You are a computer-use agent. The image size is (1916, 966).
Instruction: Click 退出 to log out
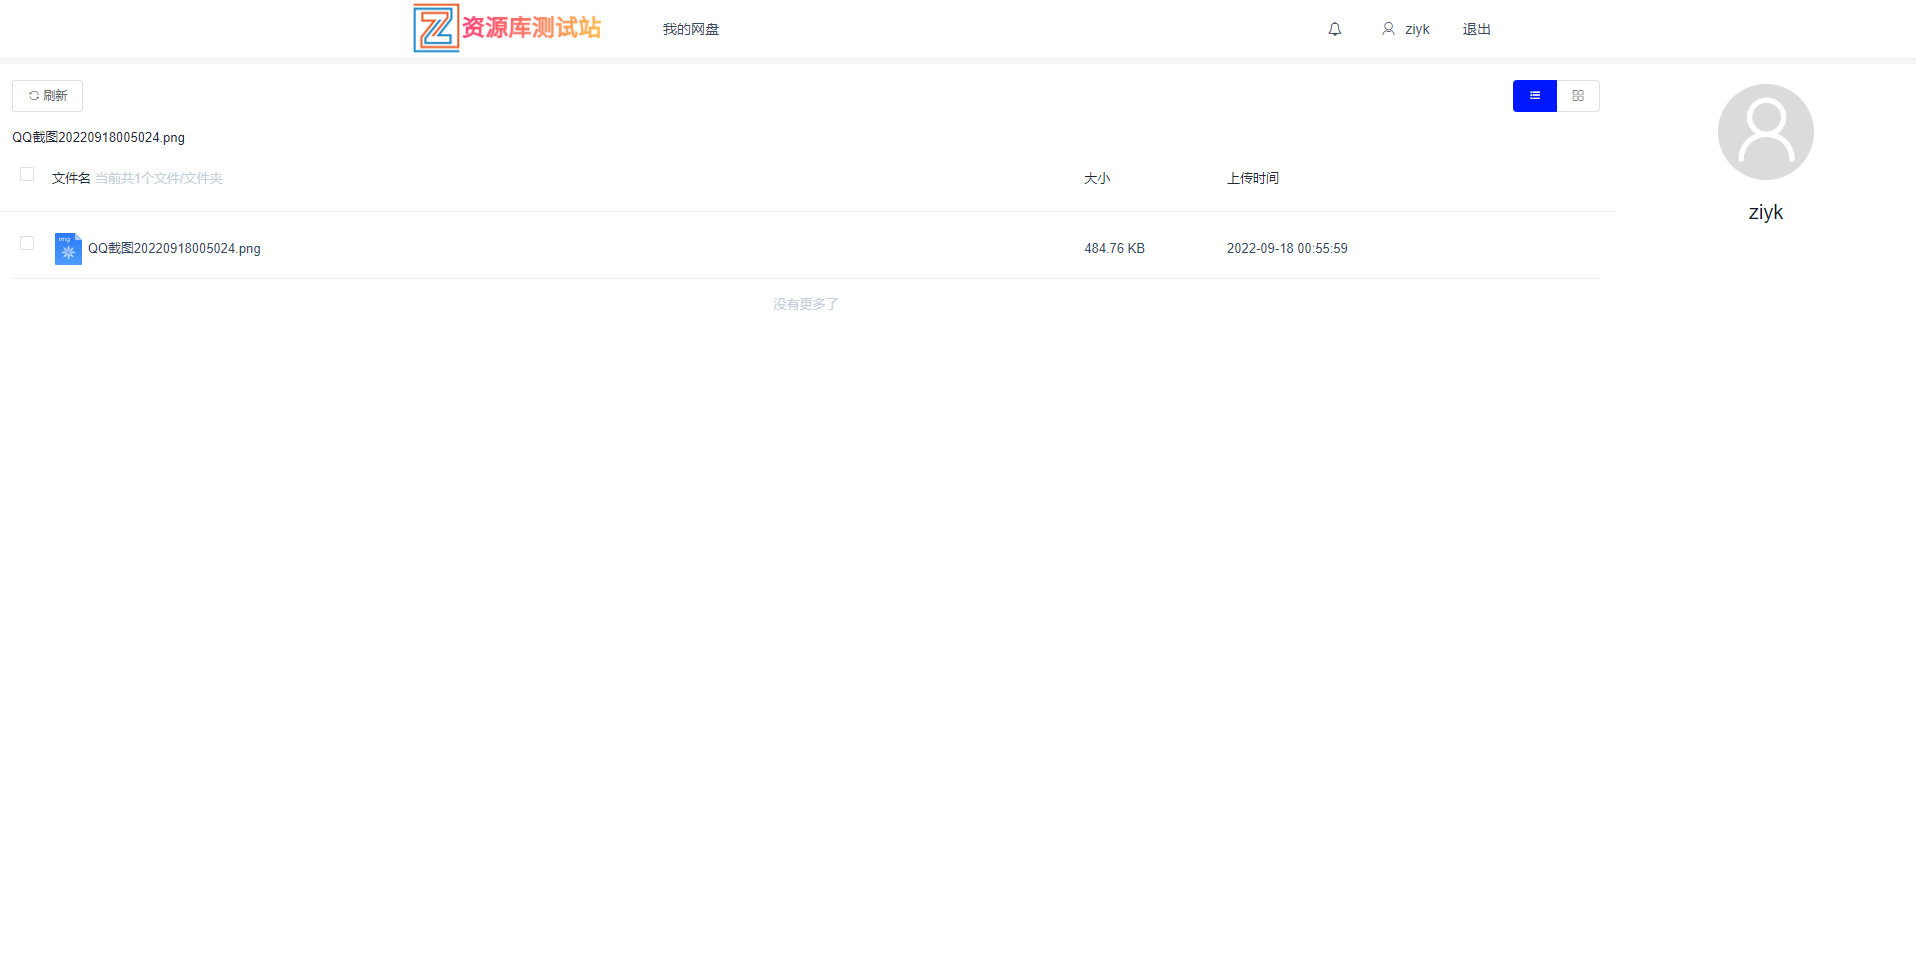click(1476, 29)
